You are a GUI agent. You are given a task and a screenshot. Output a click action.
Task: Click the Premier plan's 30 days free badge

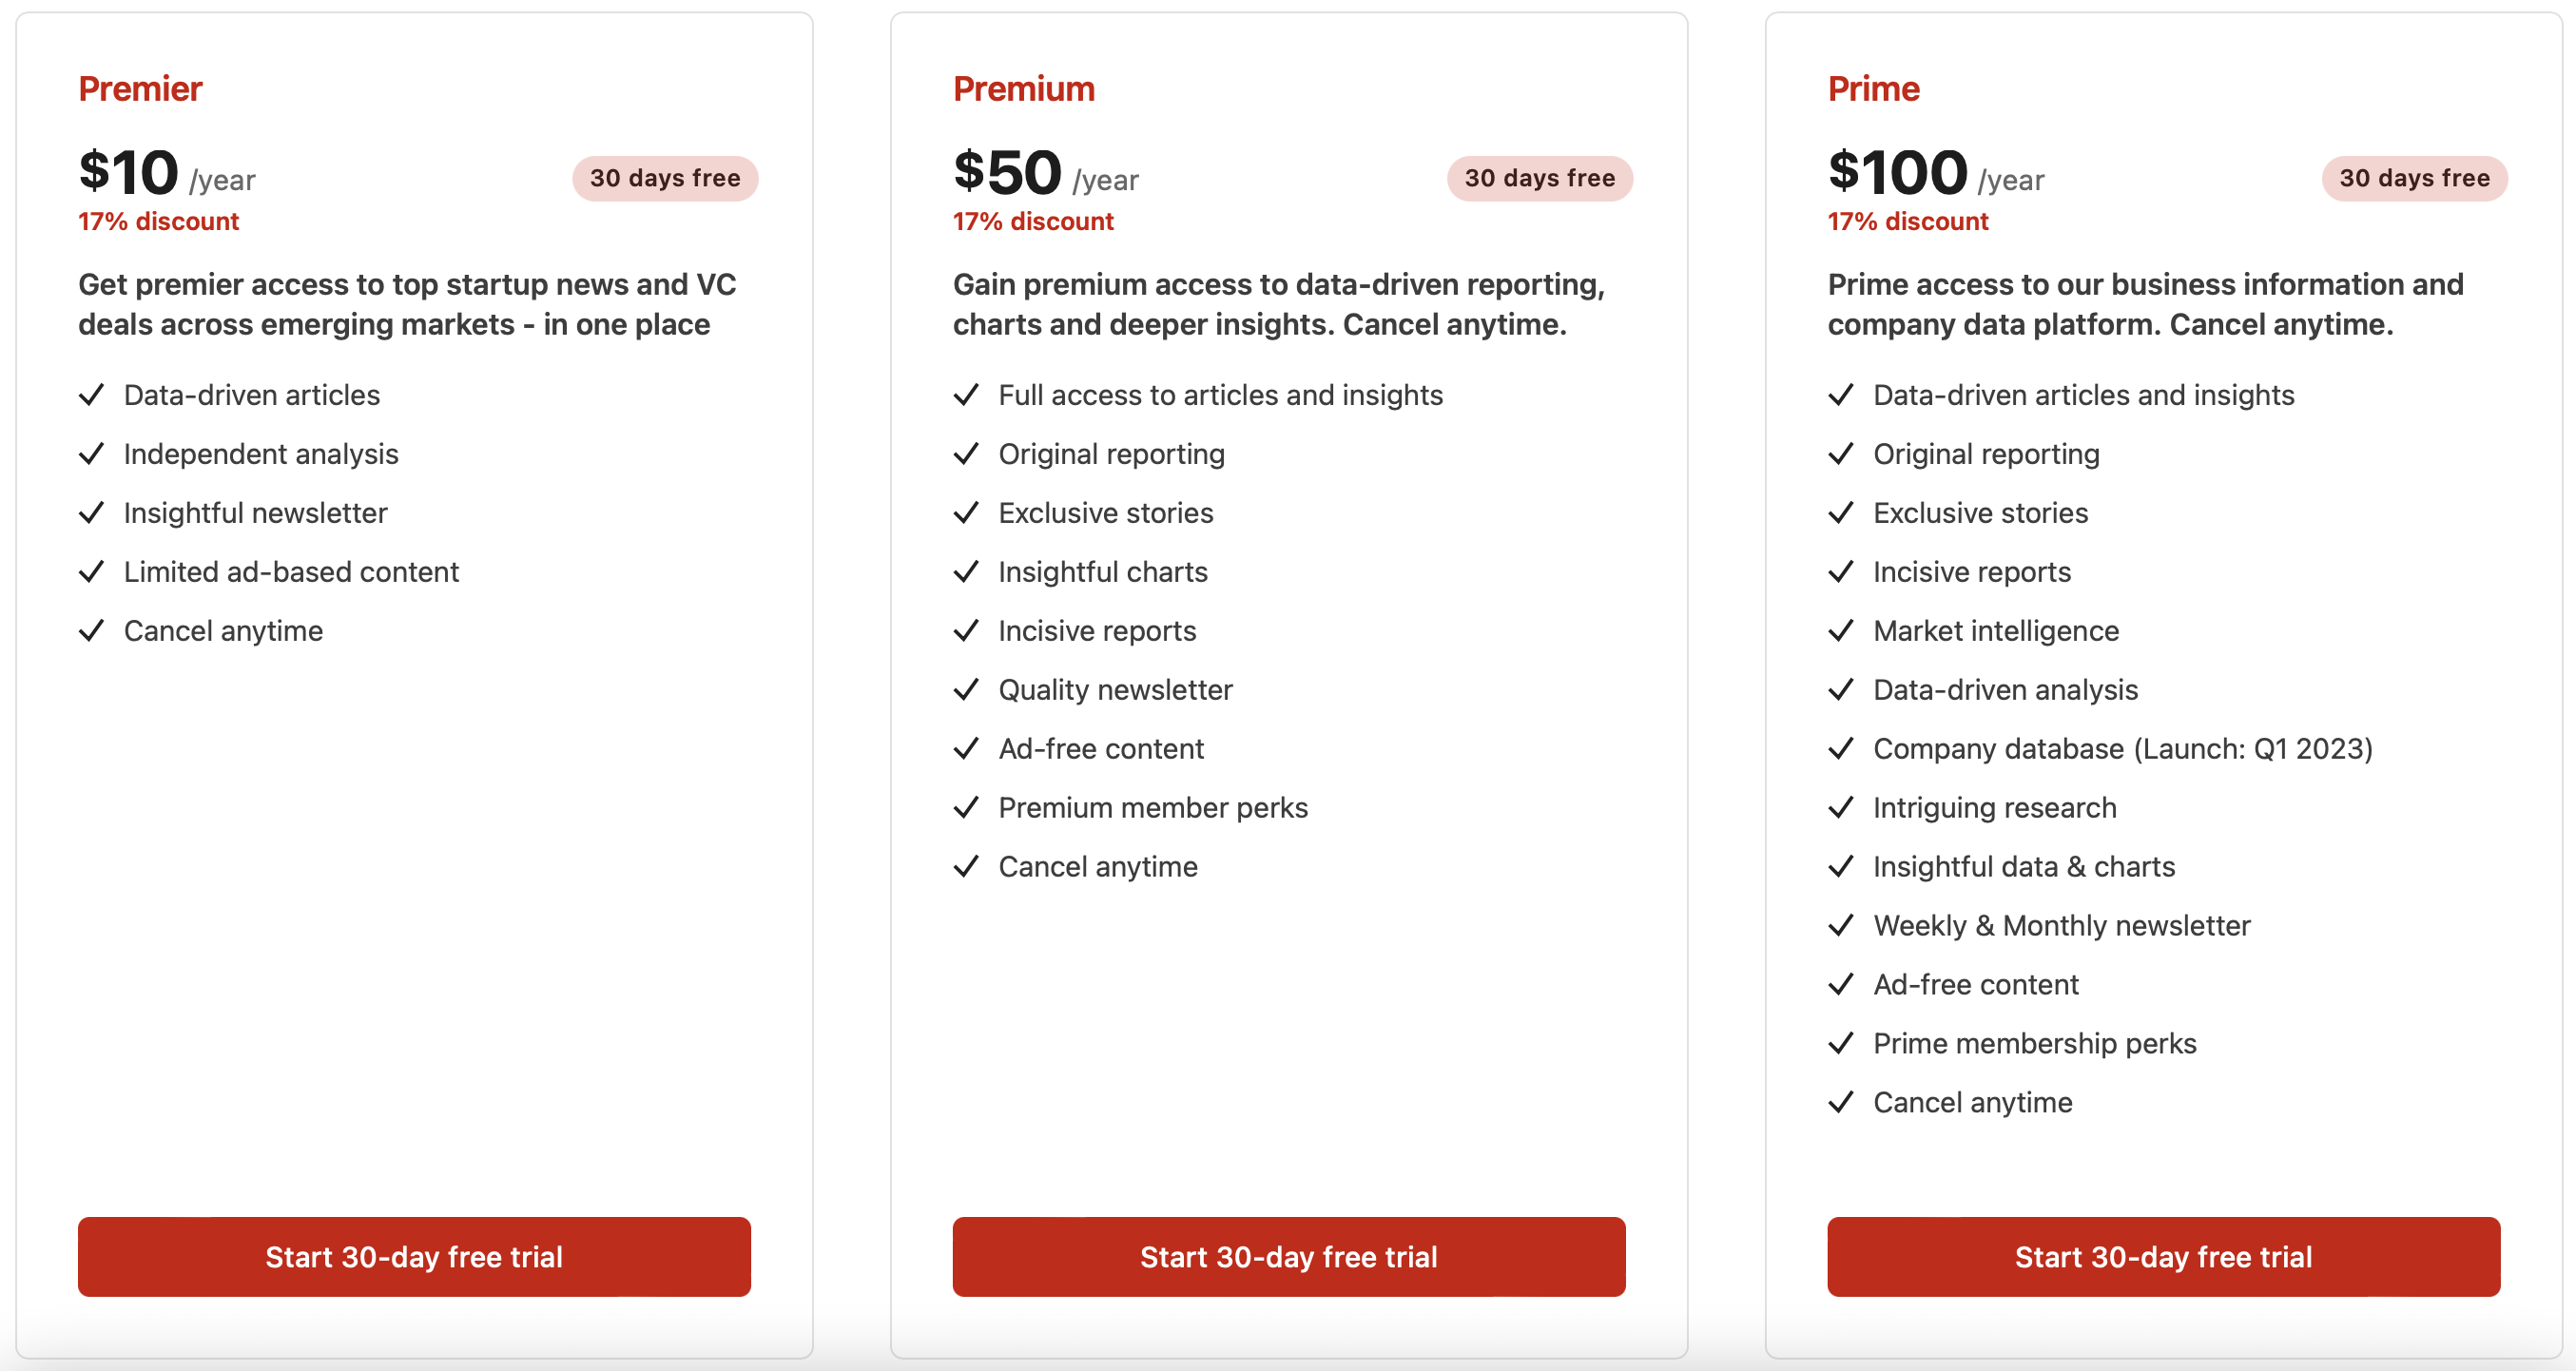coord(665,178)
